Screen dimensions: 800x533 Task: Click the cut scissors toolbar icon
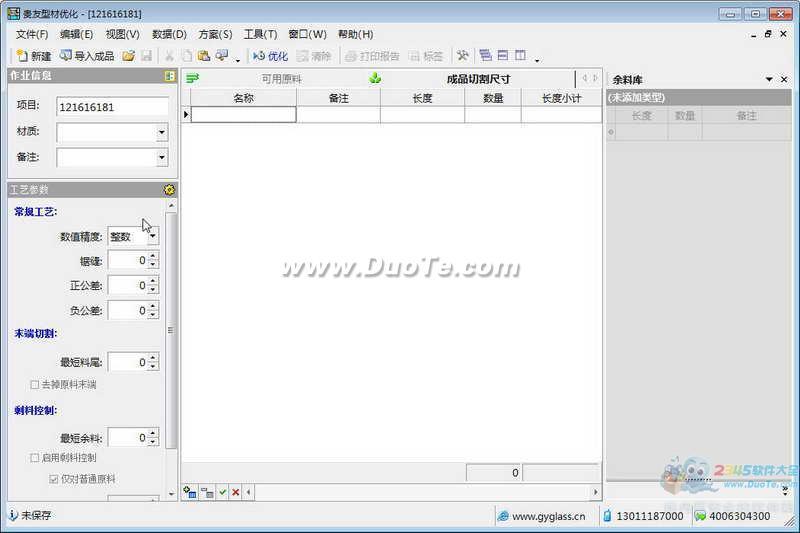pyautogui.click(x=169, y=56)
